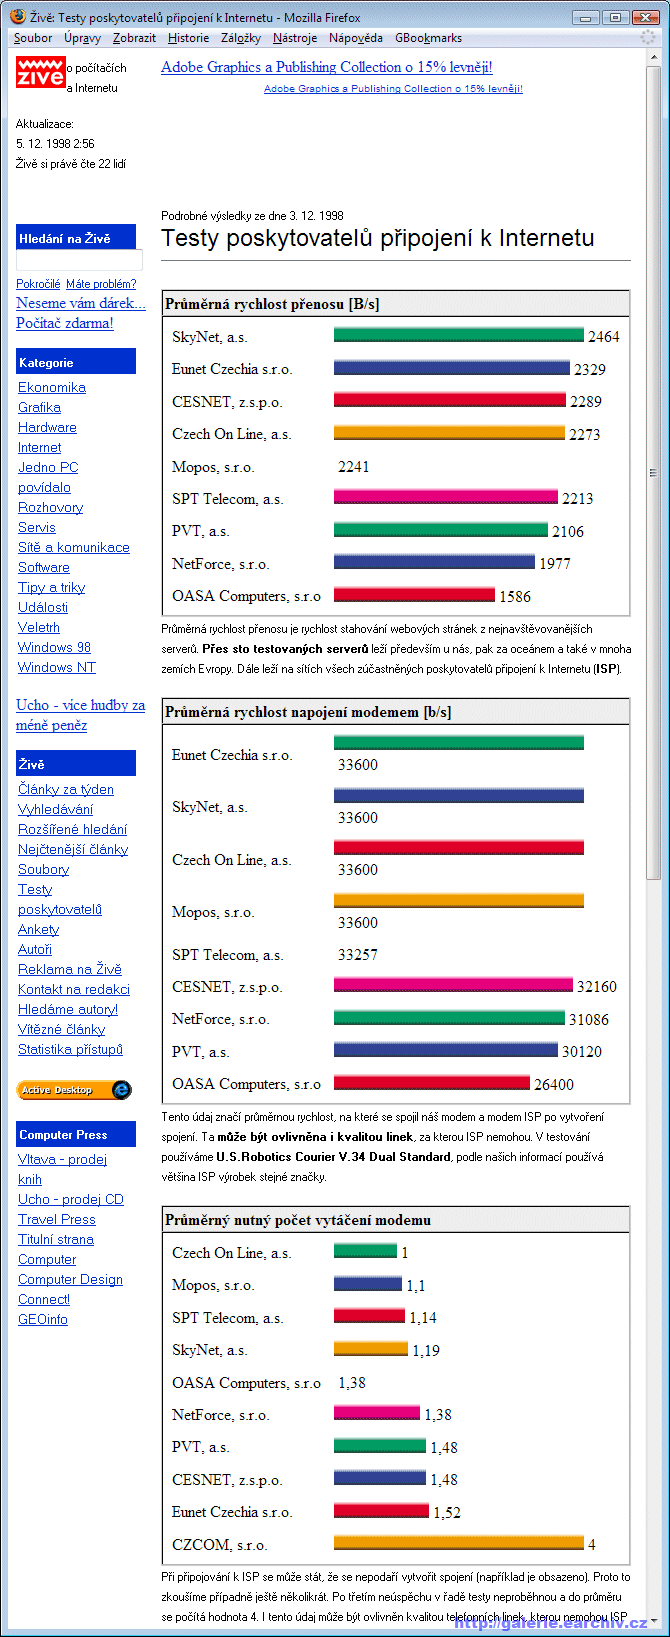Viewport: 670px width, 1637px height.
Task: Open Hledáme autory! link
Action: point(68,1009)
